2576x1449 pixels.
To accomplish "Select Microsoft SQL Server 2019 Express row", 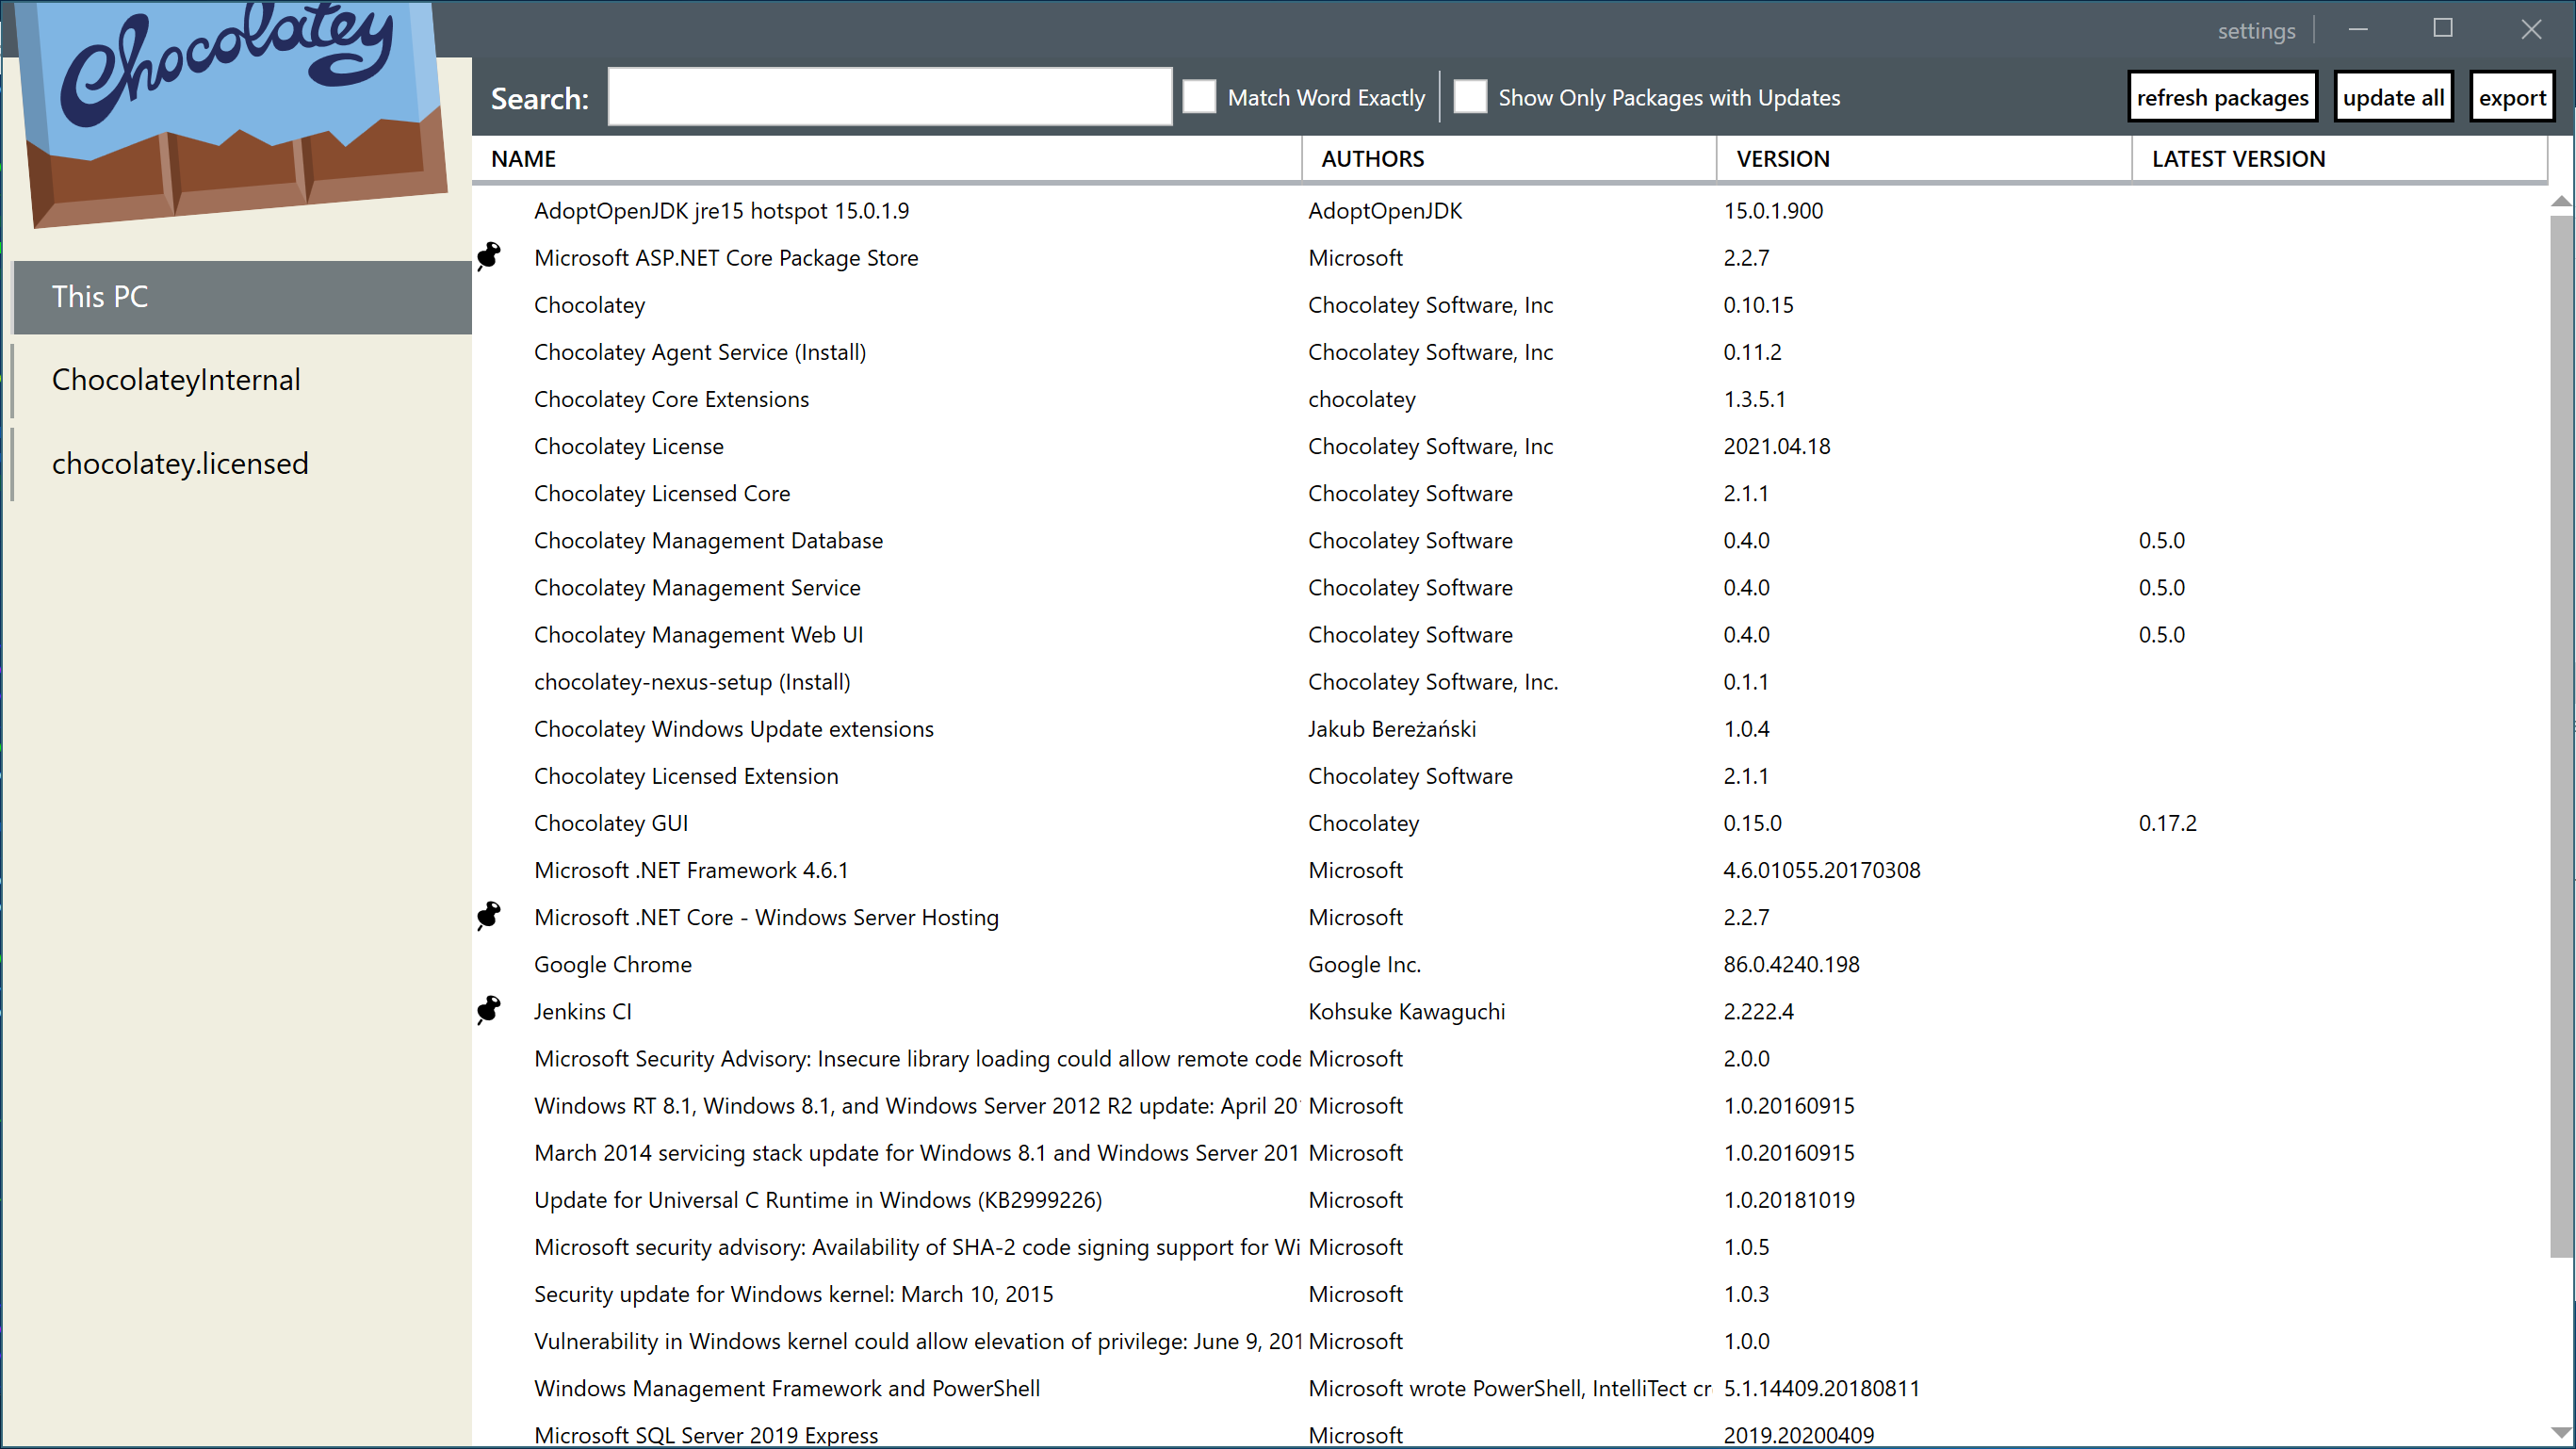I will click(1510, 1432).
